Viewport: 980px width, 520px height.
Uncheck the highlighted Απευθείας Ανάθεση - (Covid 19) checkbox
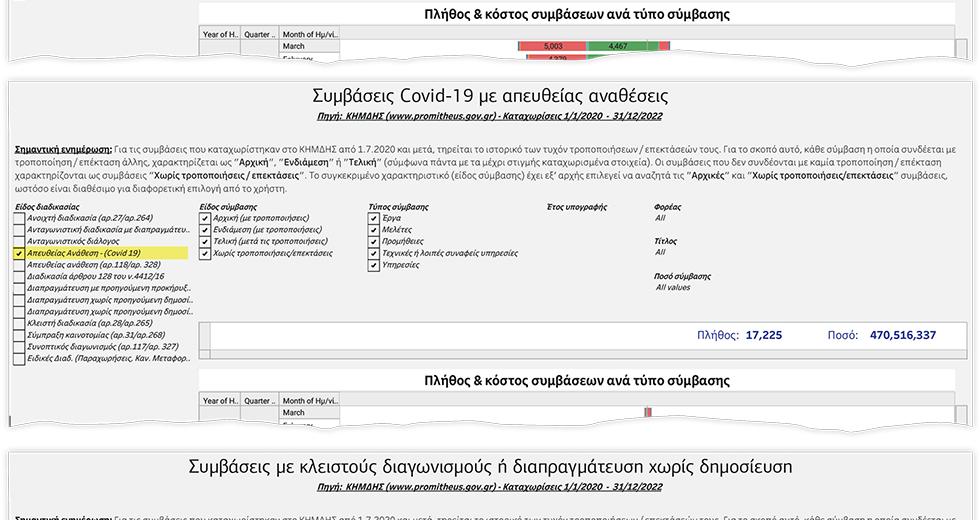[19, 254]
